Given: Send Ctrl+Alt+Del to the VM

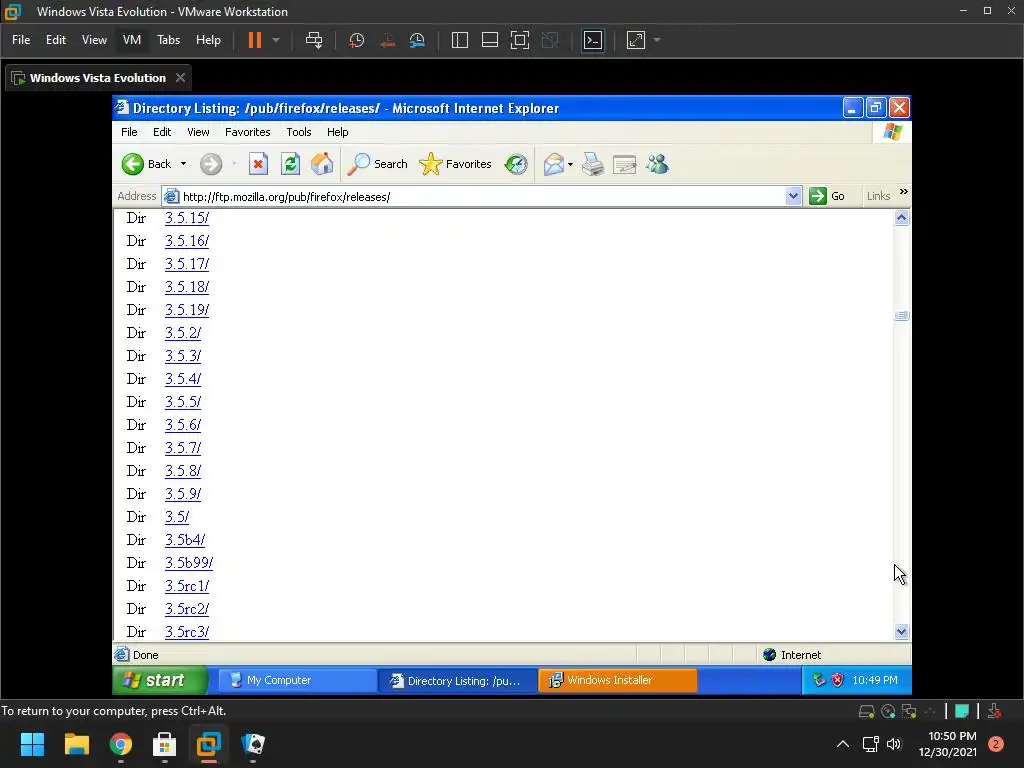Looking at the screenshot, I should [x=314, y=40].
